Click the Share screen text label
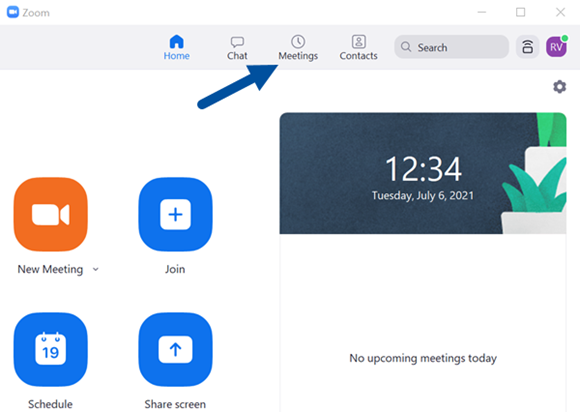Viewport: 580px width, 412px height. click(175, 404)
